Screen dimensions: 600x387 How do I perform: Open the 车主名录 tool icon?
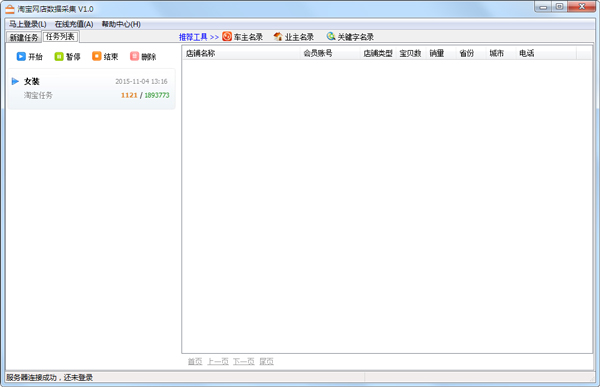pos(227,36)
